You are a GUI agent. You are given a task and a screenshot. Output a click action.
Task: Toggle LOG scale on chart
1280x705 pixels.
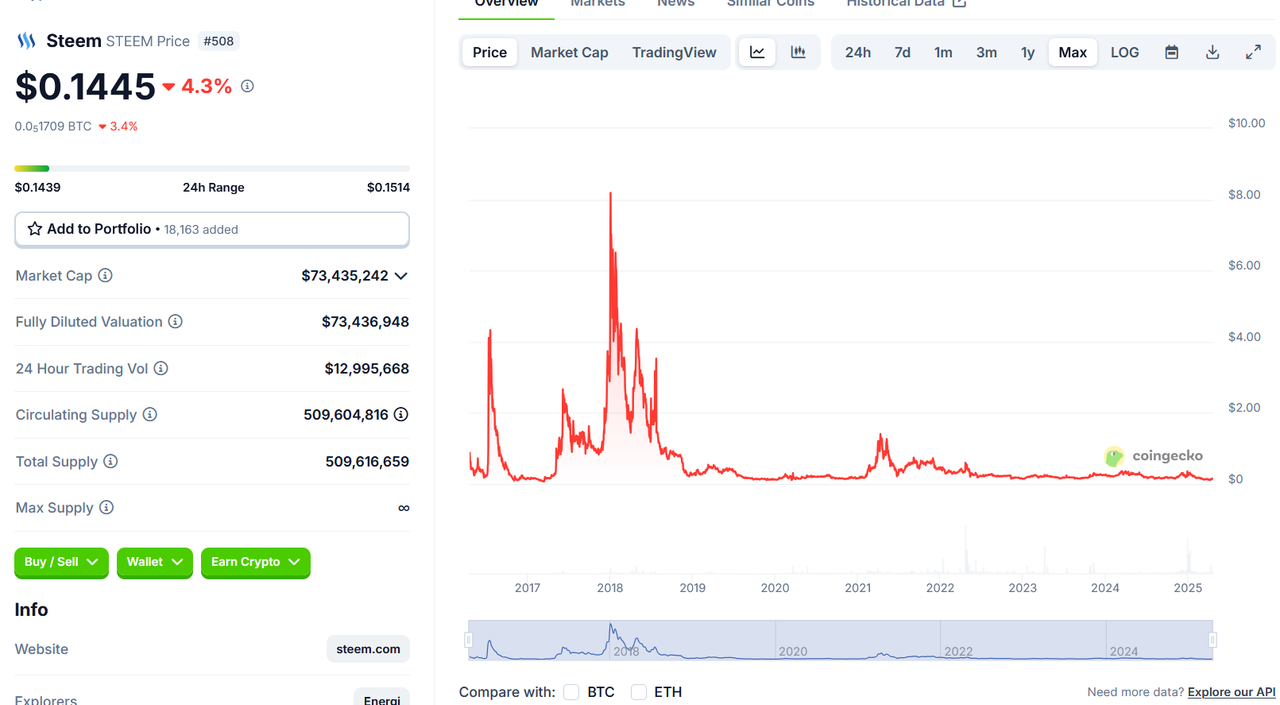click(1124, 52)
